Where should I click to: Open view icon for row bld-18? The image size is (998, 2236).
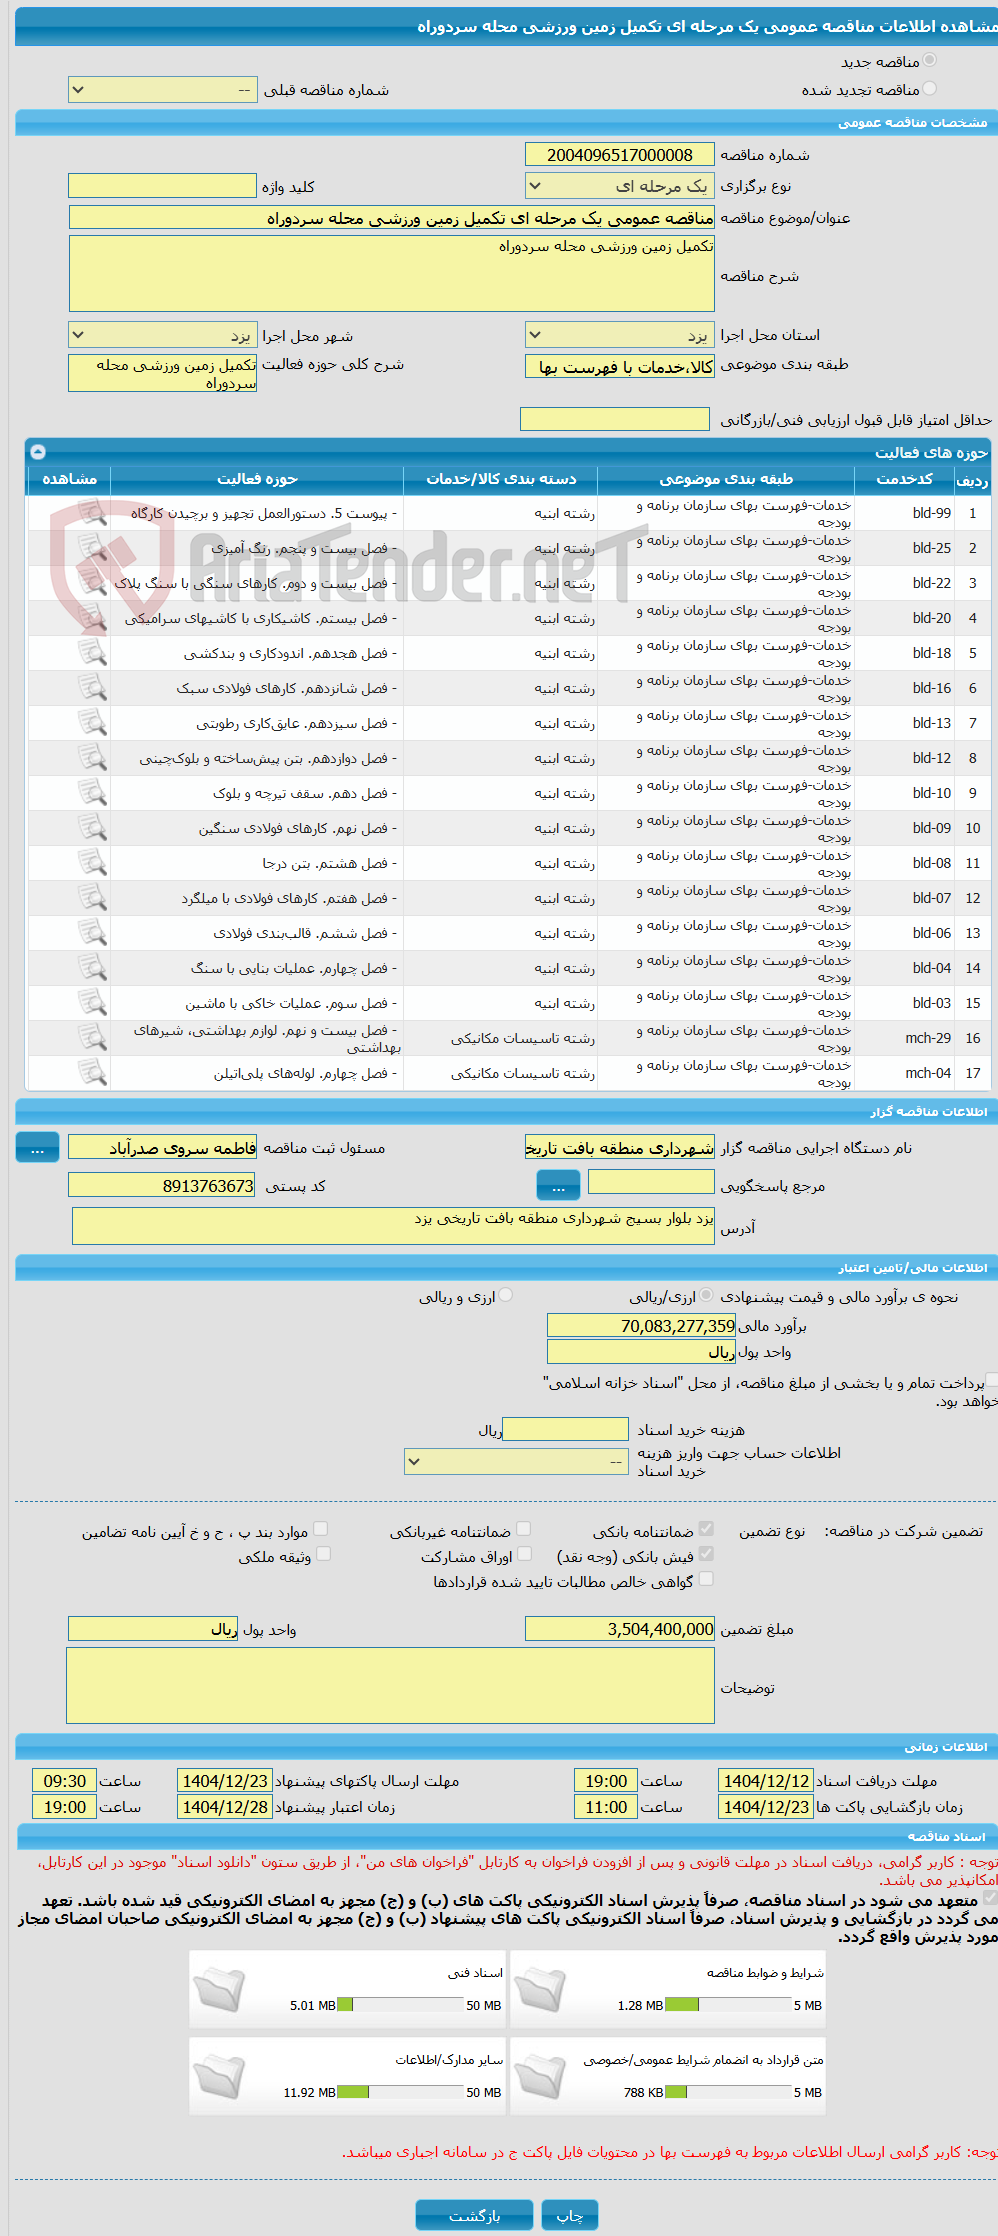(x=92, y=653)
